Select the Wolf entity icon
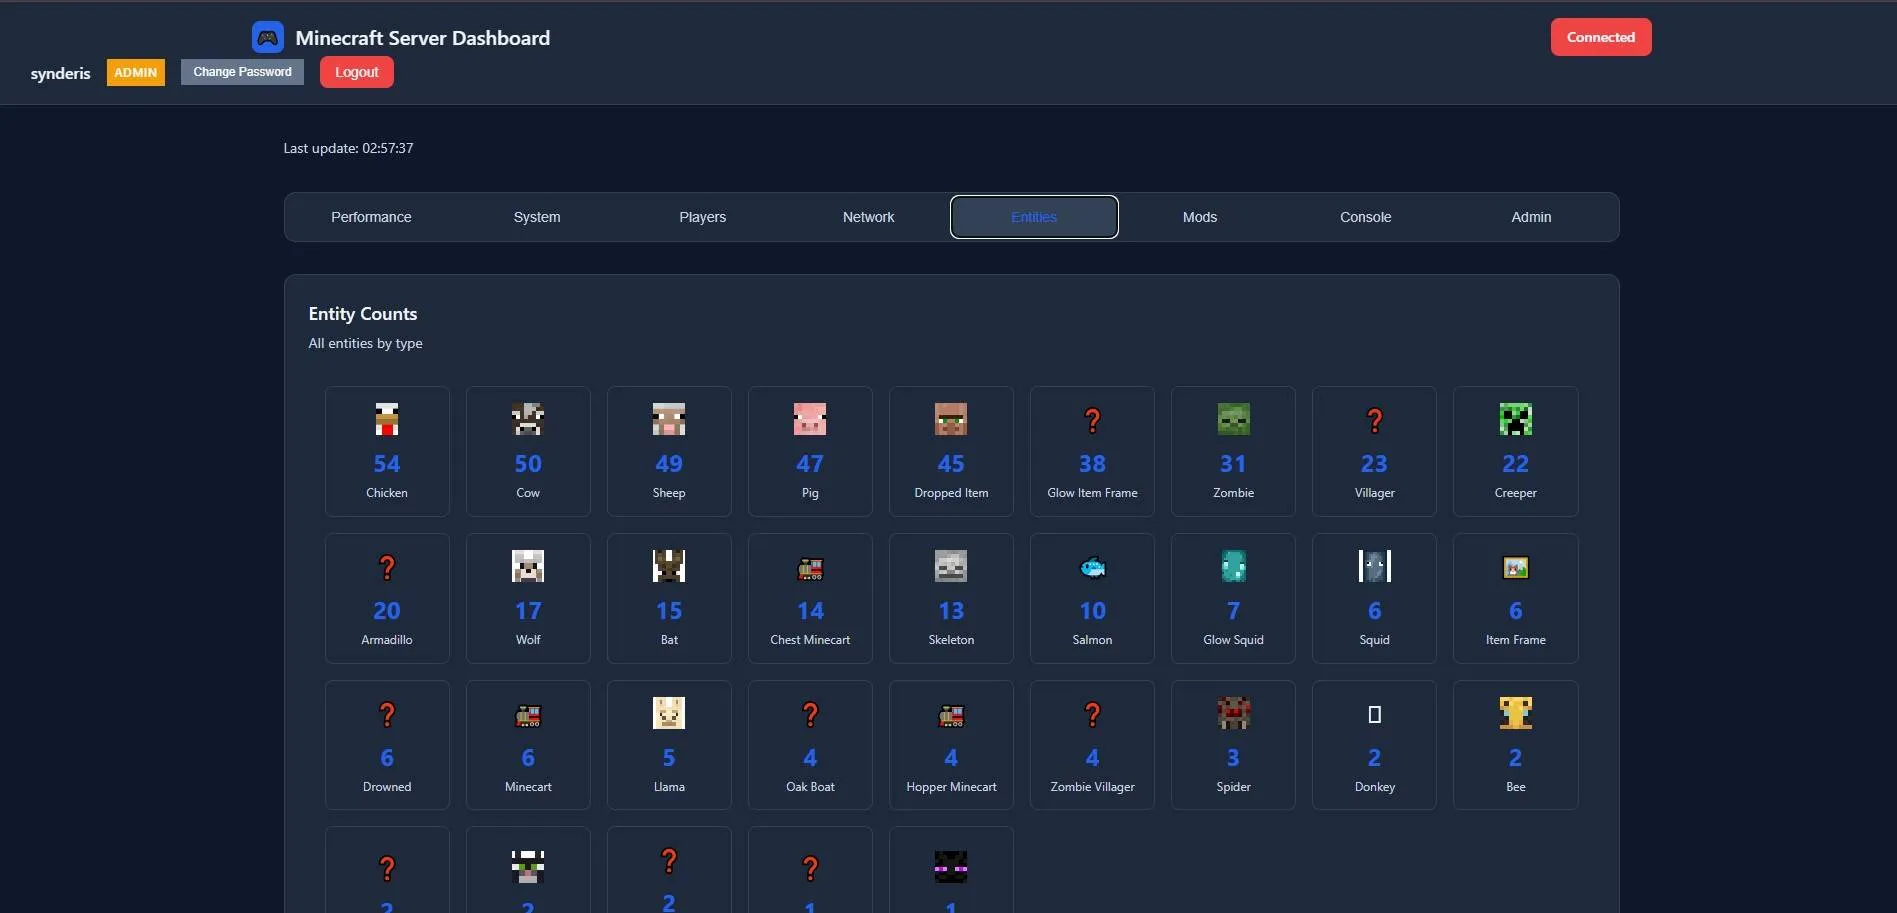The image size is (1897, 913). [x=528, y=566]
